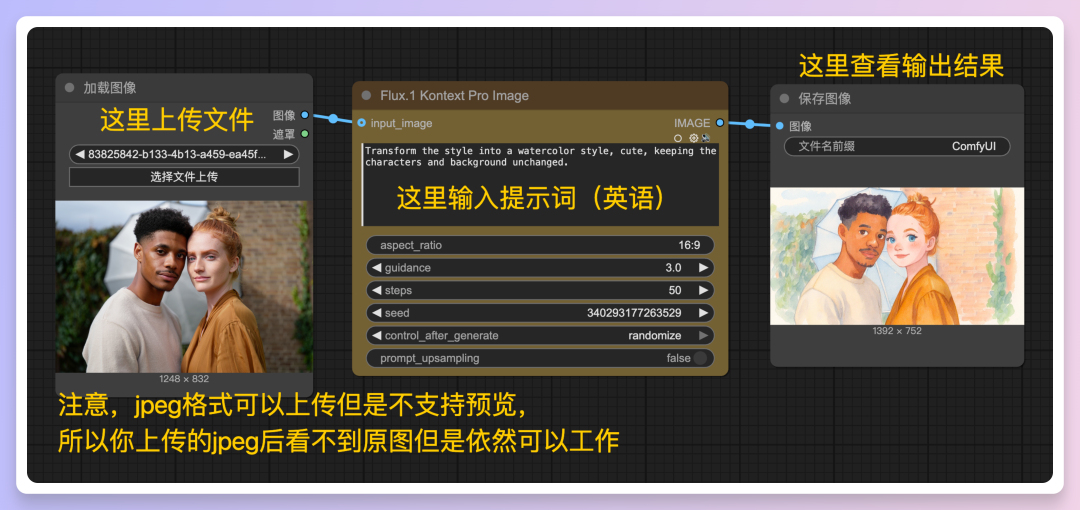
Task: Click the gear icon above the prompt box
Action: [x=694, y=138]
